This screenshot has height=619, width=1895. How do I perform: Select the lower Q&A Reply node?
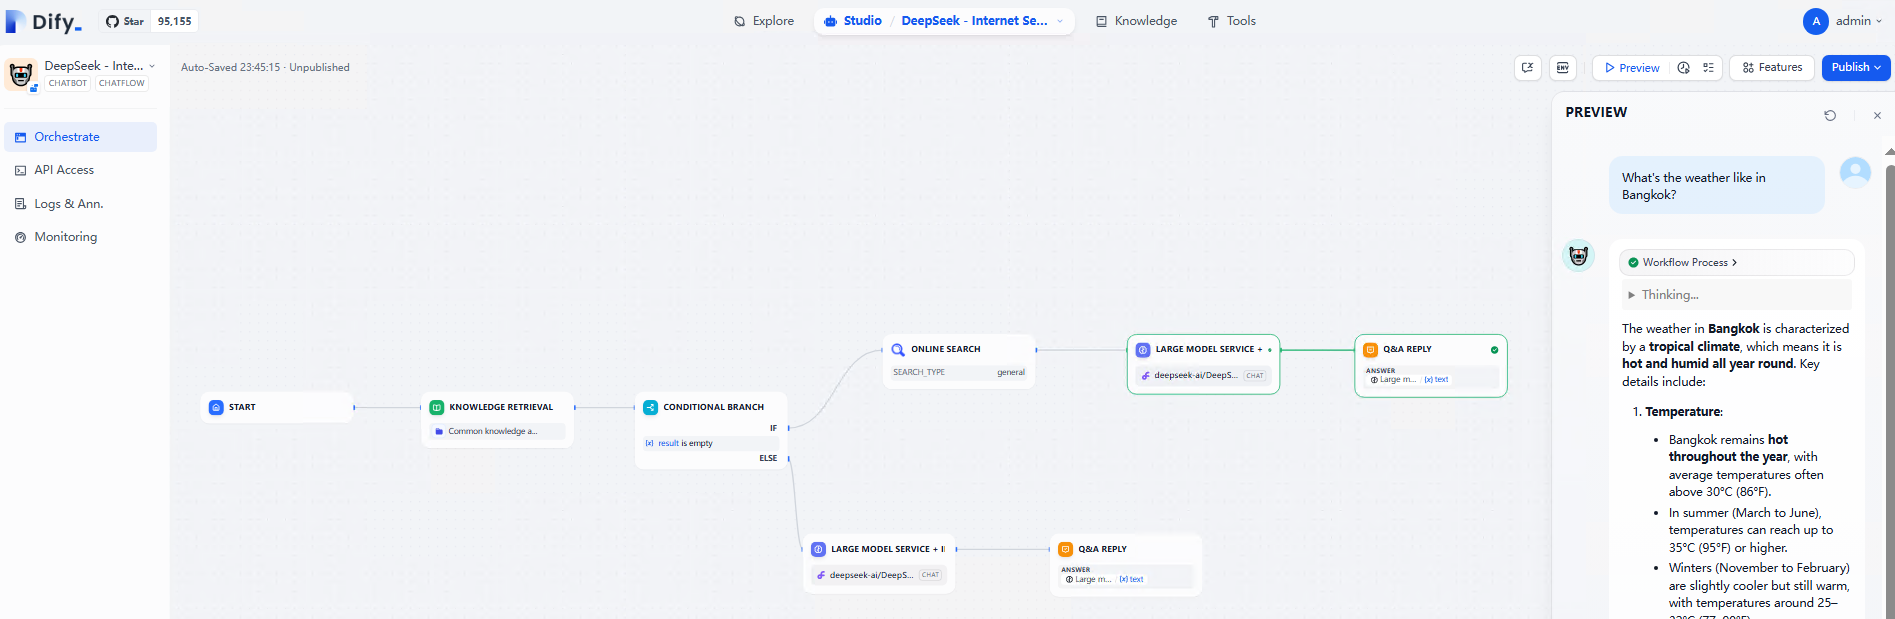1126,565
